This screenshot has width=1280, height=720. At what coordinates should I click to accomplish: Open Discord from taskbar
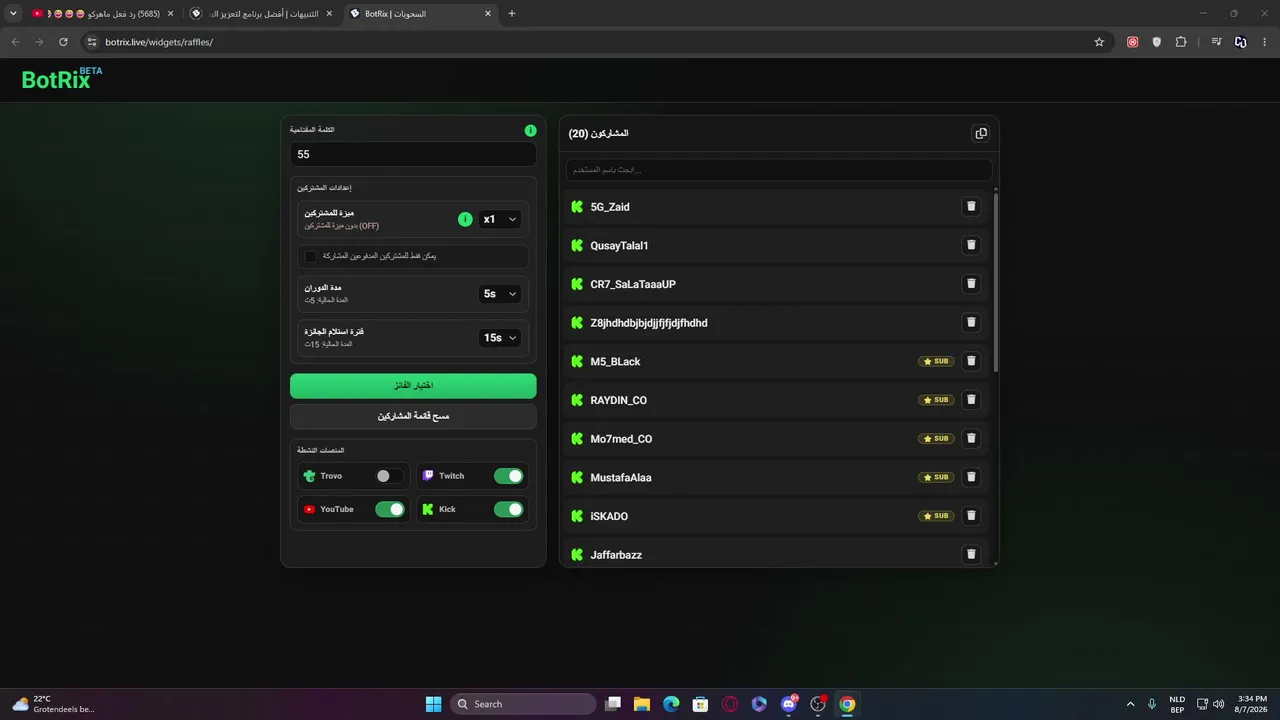tap(789, 704)
